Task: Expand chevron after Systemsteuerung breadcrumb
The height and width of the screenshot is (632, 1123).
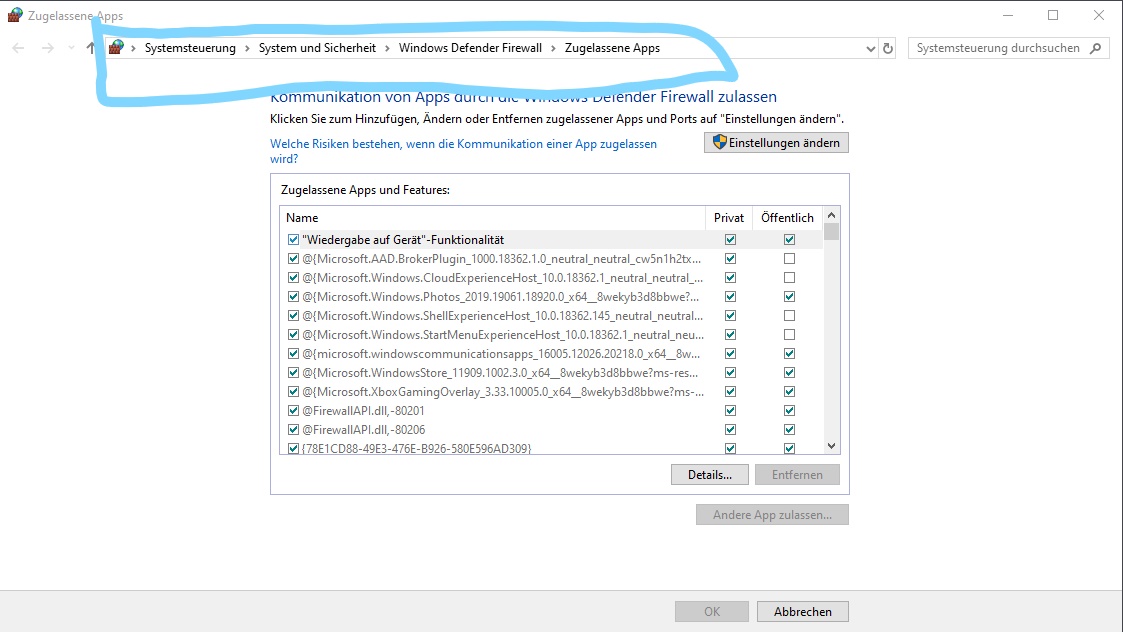Action: point(247,48)
